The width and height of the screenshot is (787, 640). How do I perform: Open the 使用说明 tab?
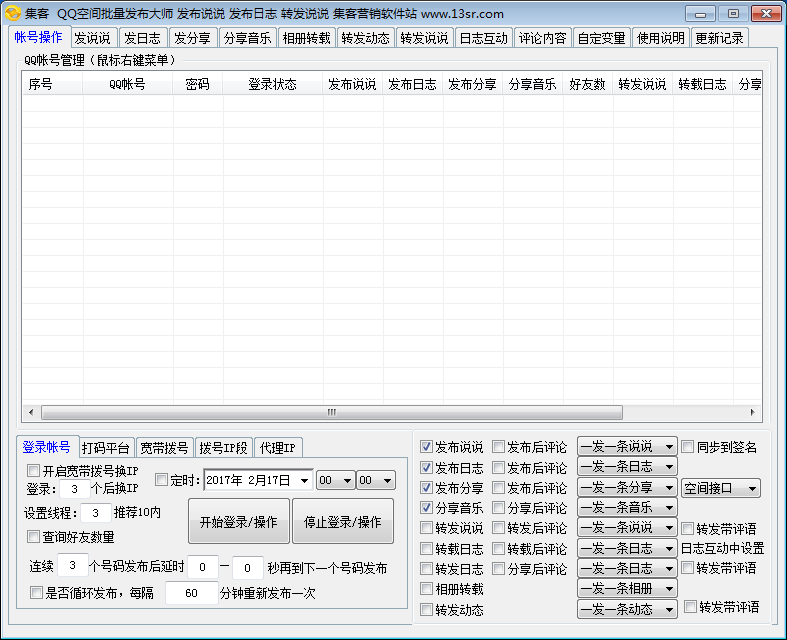(x=661, y=38)
